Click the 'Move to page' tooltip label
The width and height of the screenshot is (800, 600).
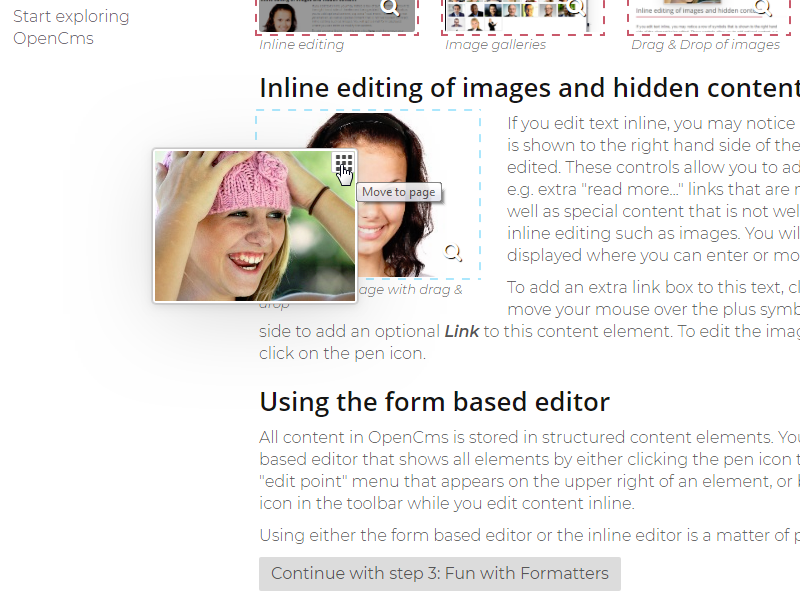click(x=399, y=191)
